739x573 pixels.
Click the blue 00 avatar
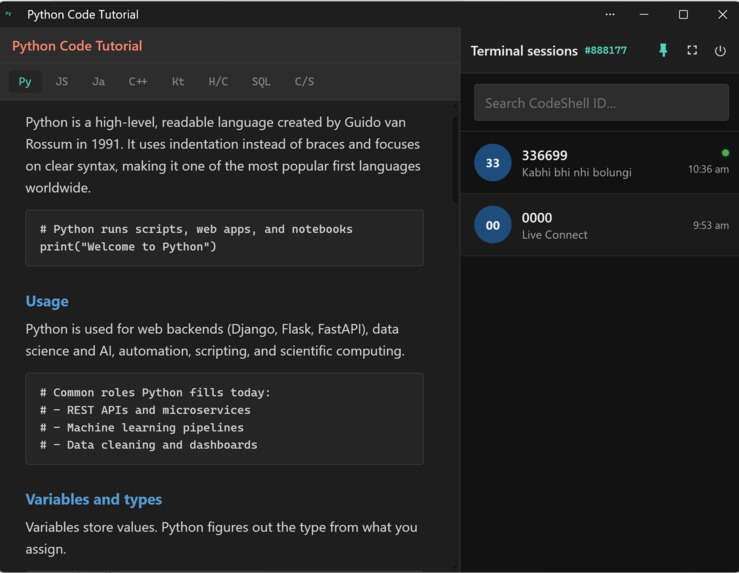point(493,225)
